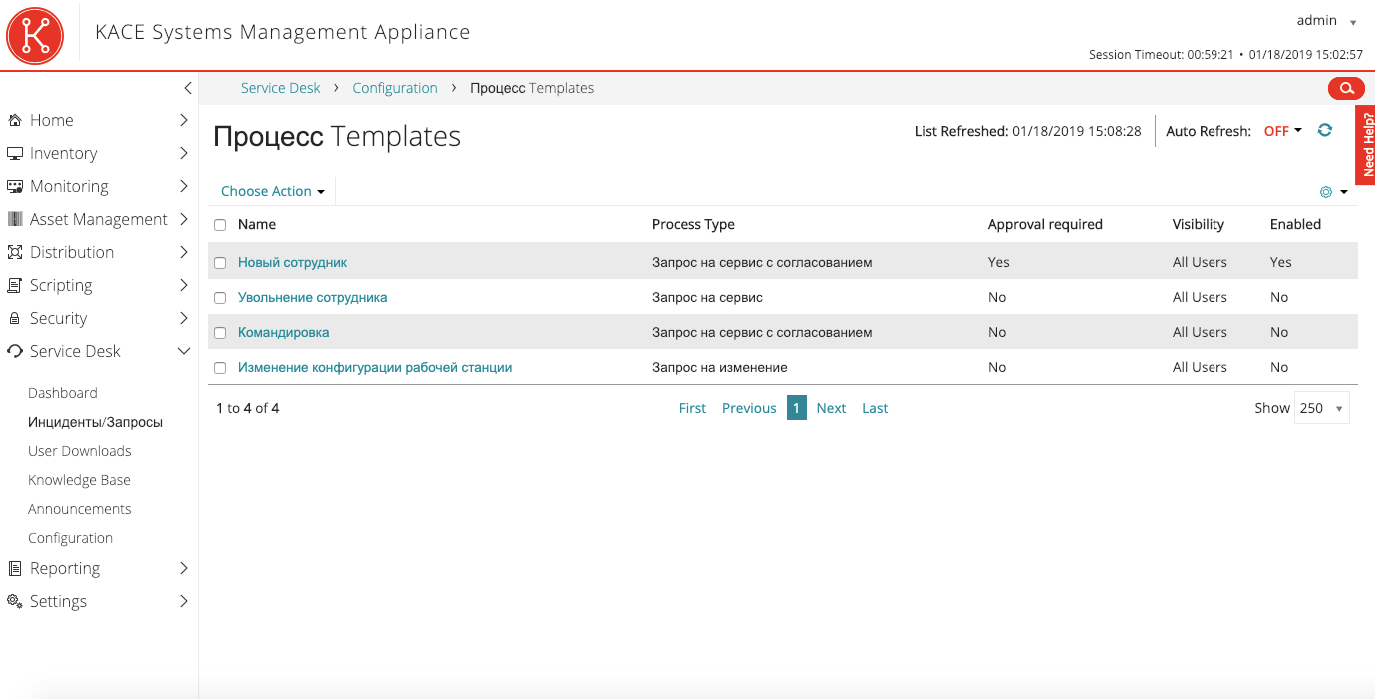Open the Choose Action dropdown
Screen dimensions: 1375x699
pos(272,191)
